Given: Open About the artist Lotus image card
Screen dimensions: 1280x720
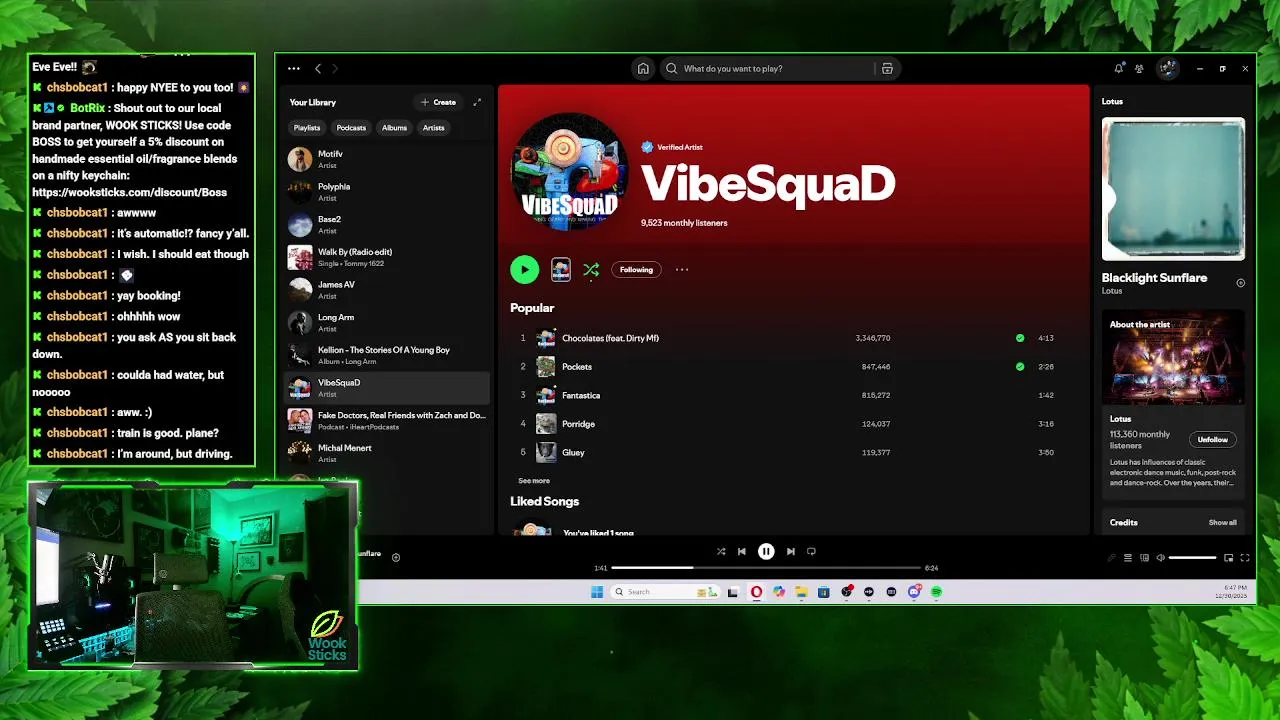Looking at the screenshot, I should coord(1173,357).
